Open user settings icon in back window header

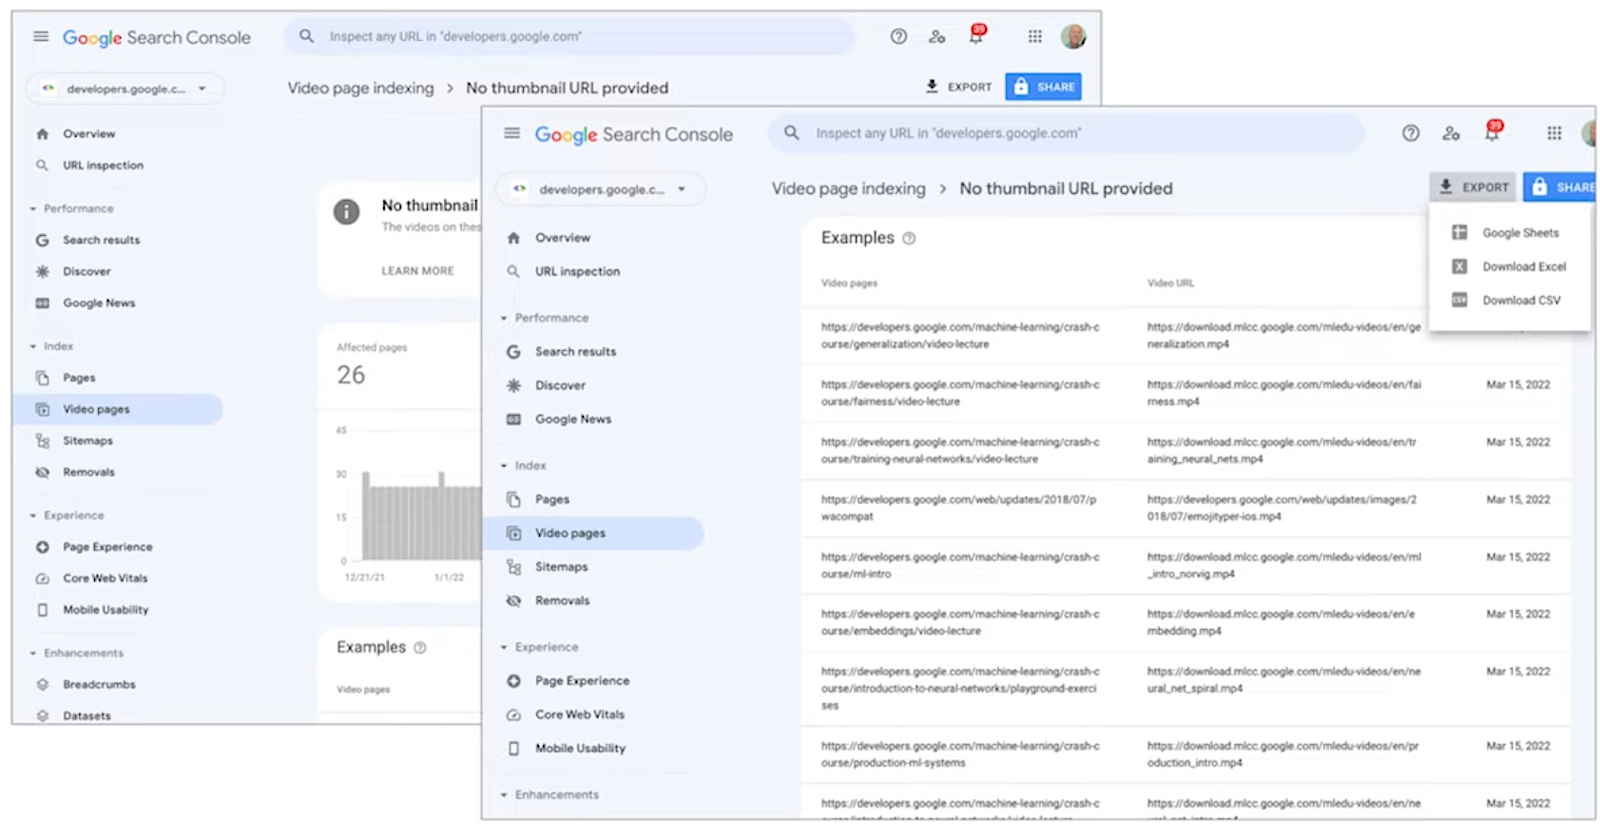[937, 37]
